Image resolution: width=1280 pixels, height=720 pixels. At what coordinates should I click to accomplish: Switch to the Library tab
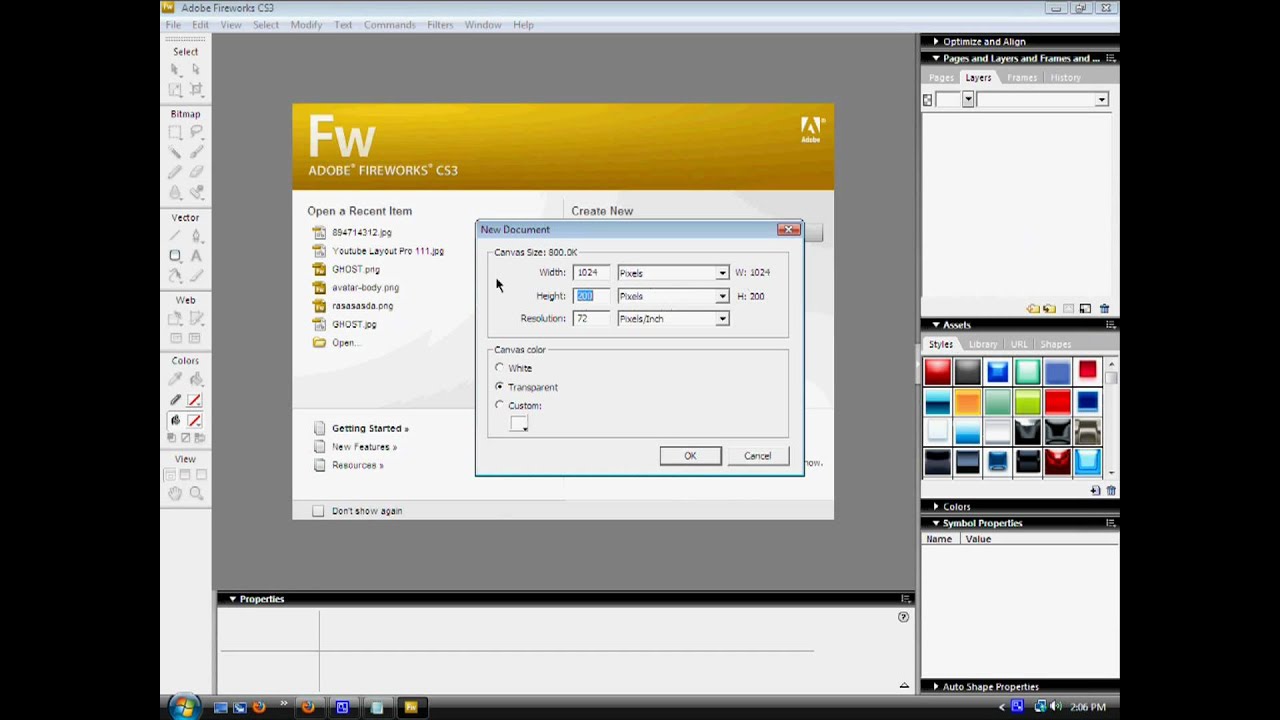click(982, 344)
